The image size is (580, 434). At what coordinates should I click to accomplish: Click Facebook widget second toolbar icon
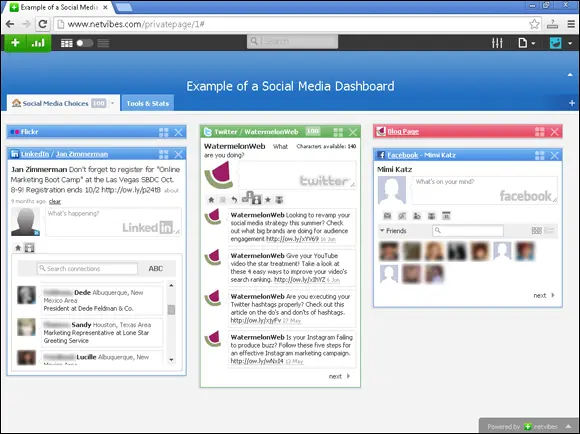point(402,216)
